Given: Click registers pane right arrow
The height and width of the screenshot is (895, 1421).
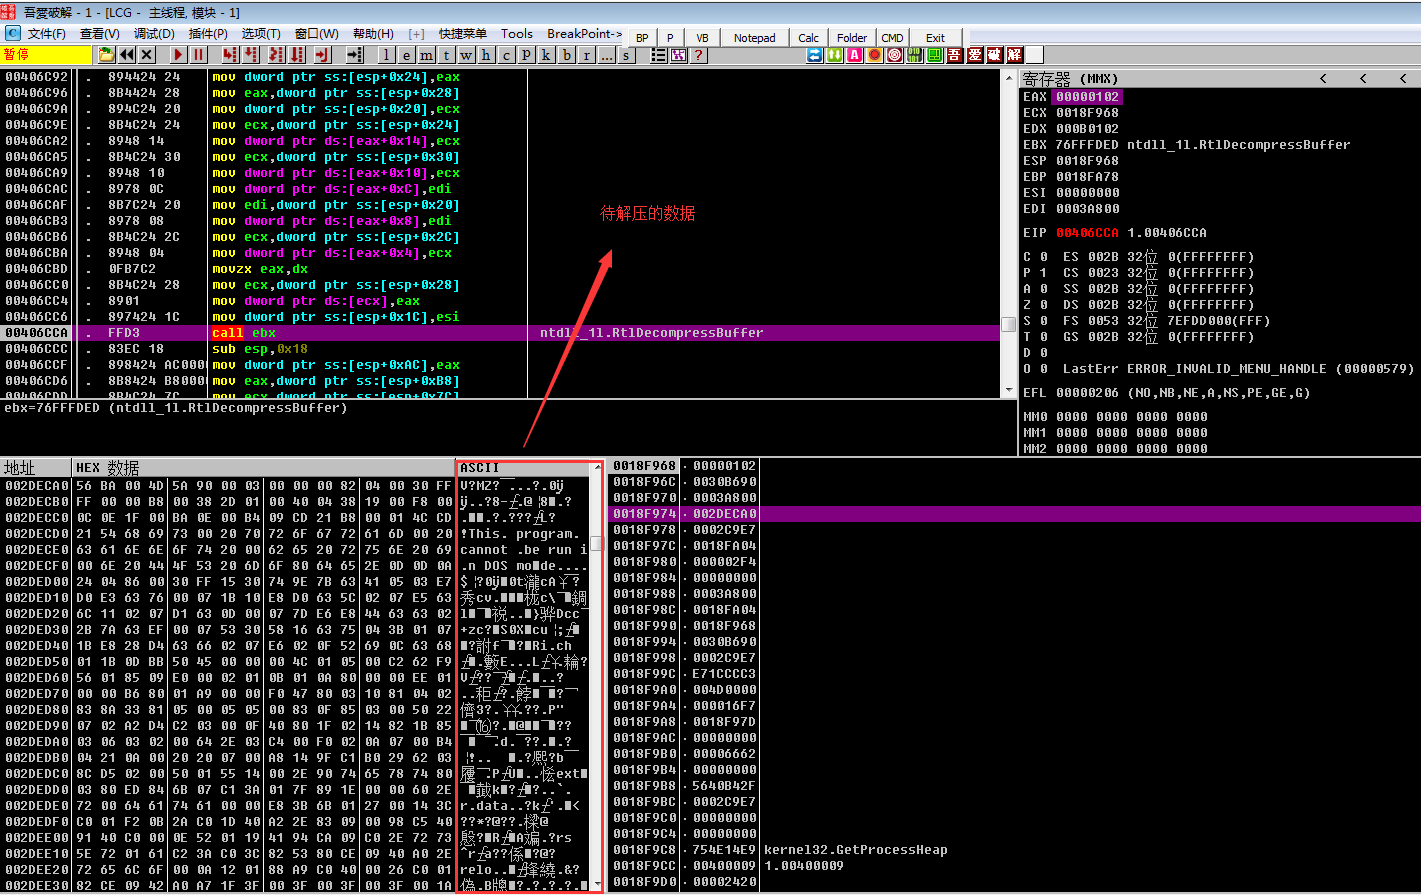Looking at the screenshot, I should pos(1402,78).
